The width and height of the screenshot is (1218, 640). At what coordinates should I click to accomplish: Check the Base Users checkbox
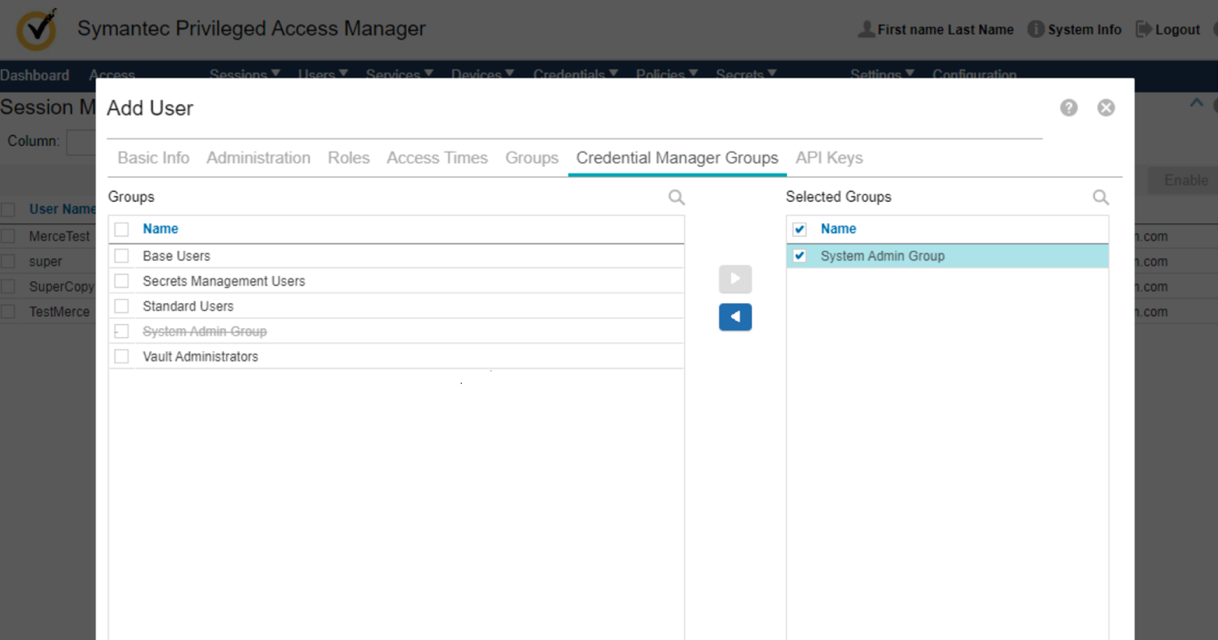click(x=122, y=256)
